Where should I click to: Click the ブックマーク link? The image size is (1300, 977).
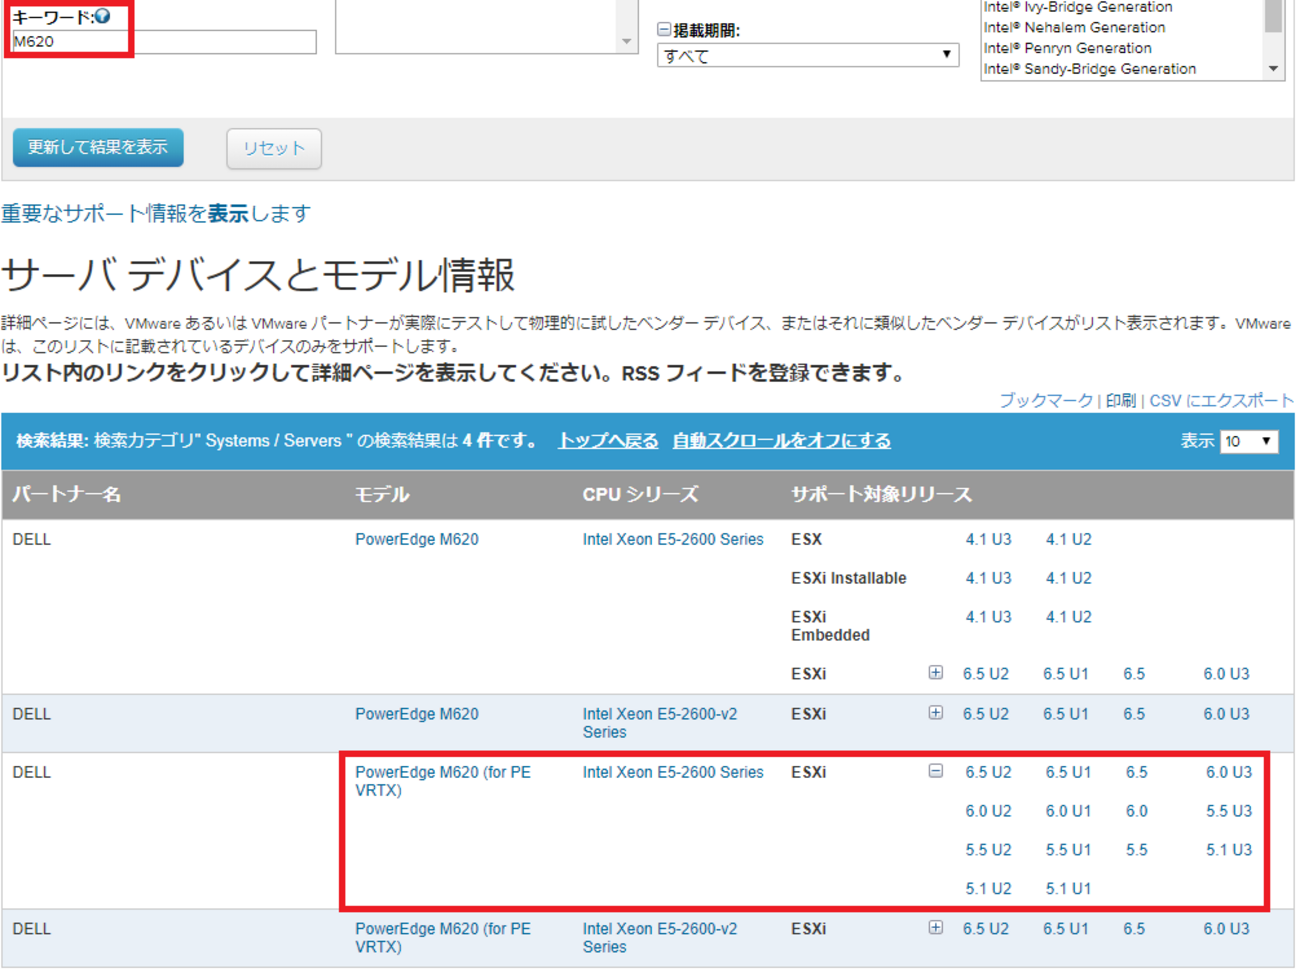coord(1046,400)
